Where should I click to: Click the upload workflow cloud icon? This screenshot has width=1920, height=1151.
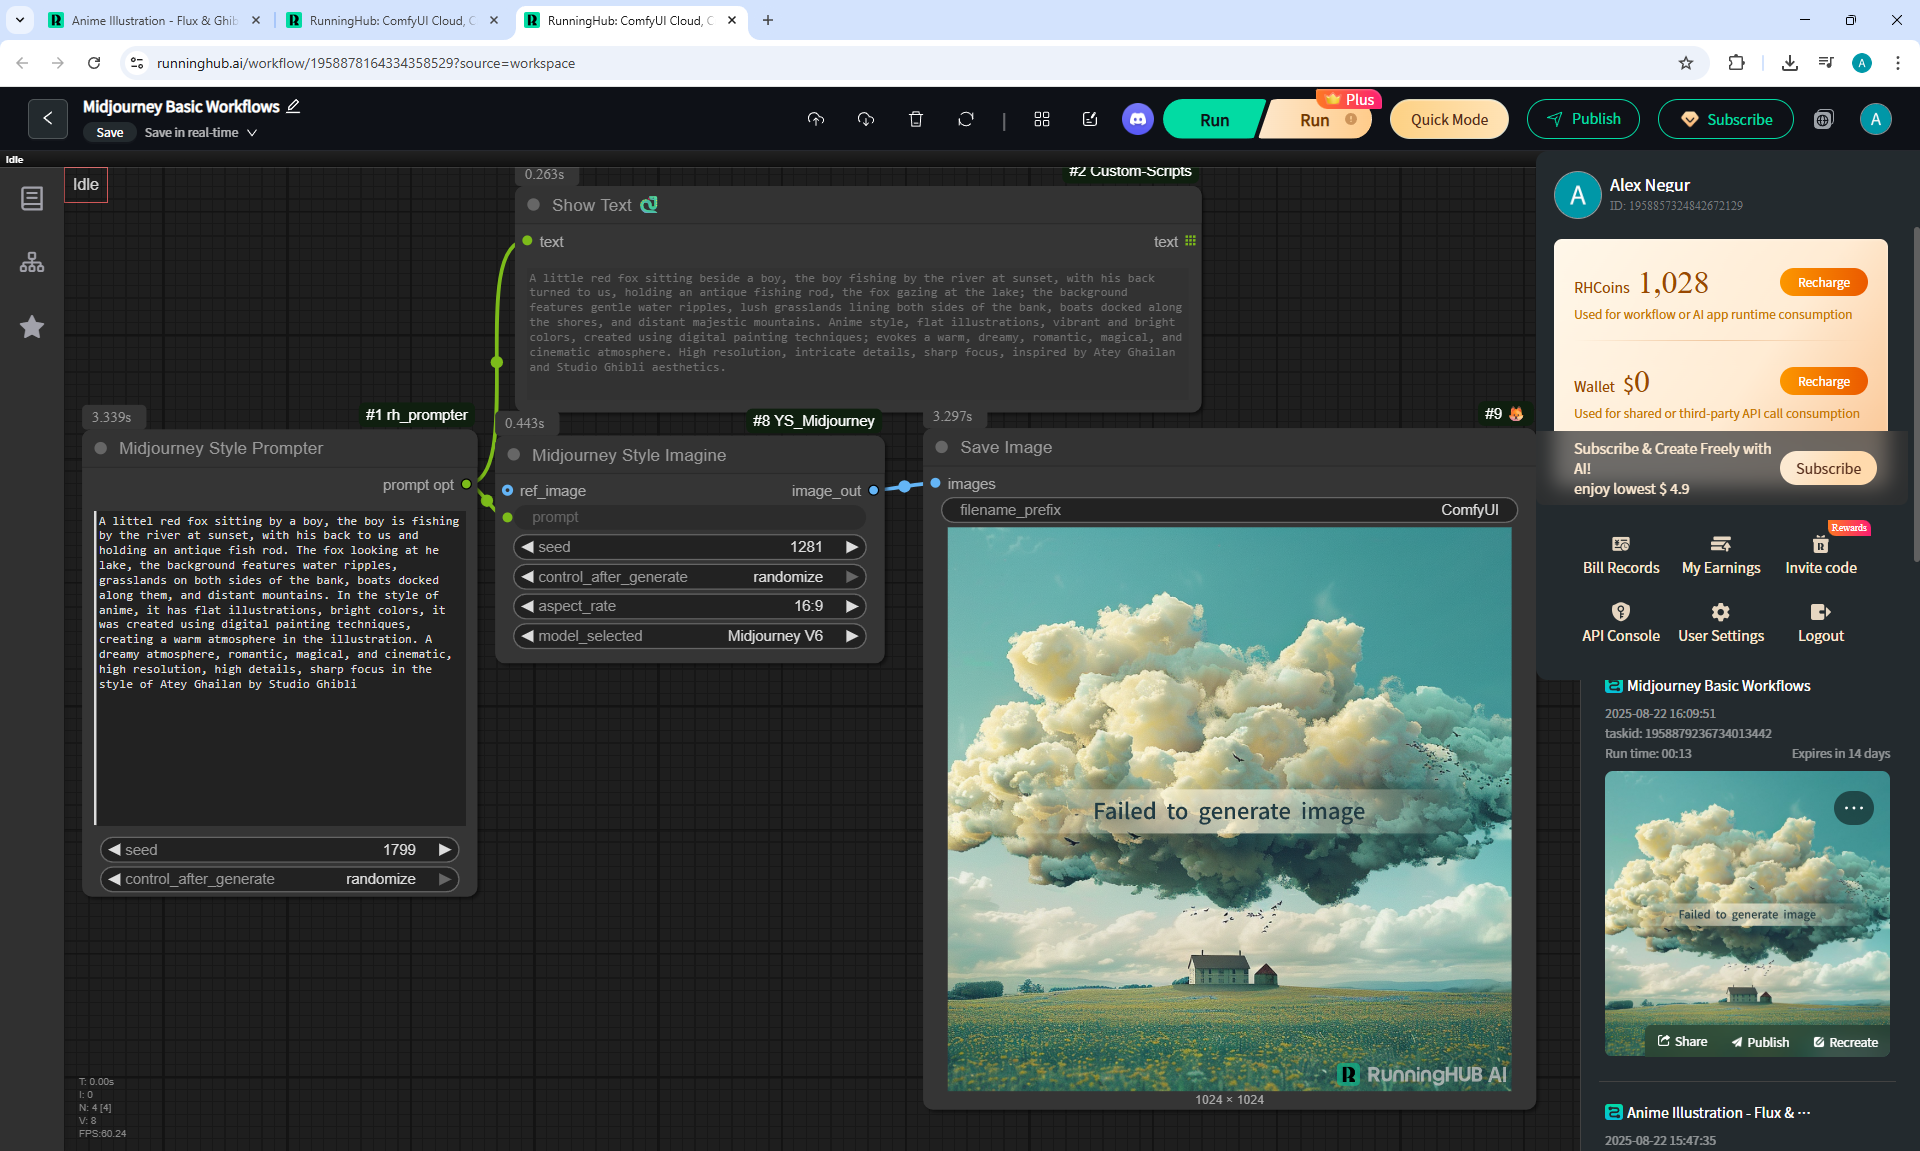tap(816, 119)
